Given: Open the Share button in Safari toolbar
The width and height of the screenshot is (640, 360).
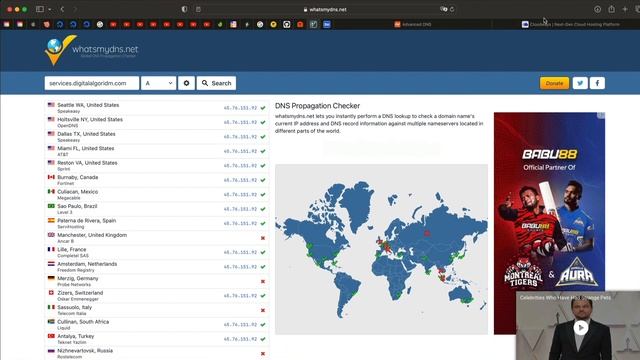Looking at the screenshot, I should (x=611, y=9).
